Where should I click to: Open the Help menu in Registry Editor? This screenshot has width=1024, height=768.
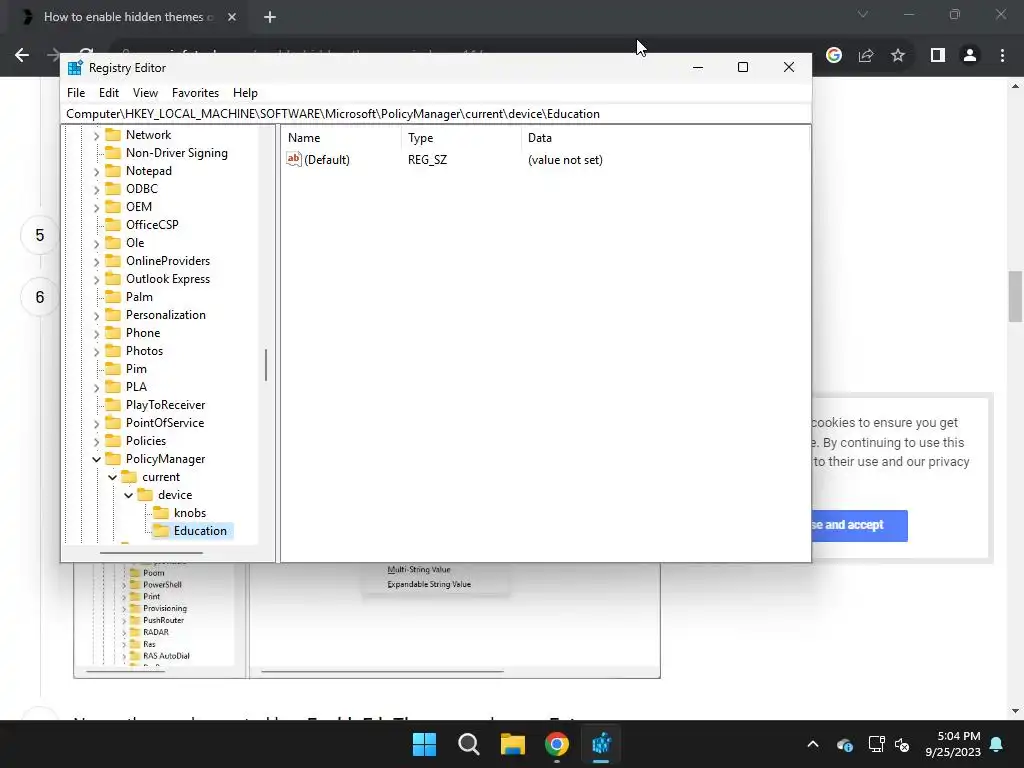(245, 93)
